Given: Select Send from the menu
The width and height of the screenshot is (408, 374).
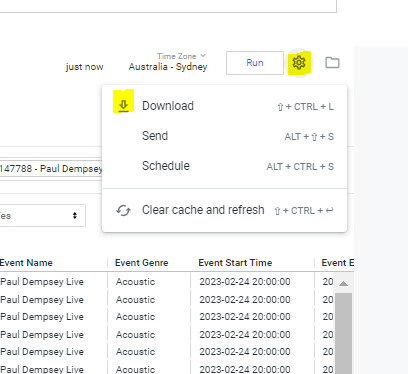Looking at the screenshot, I should point(224,136).
